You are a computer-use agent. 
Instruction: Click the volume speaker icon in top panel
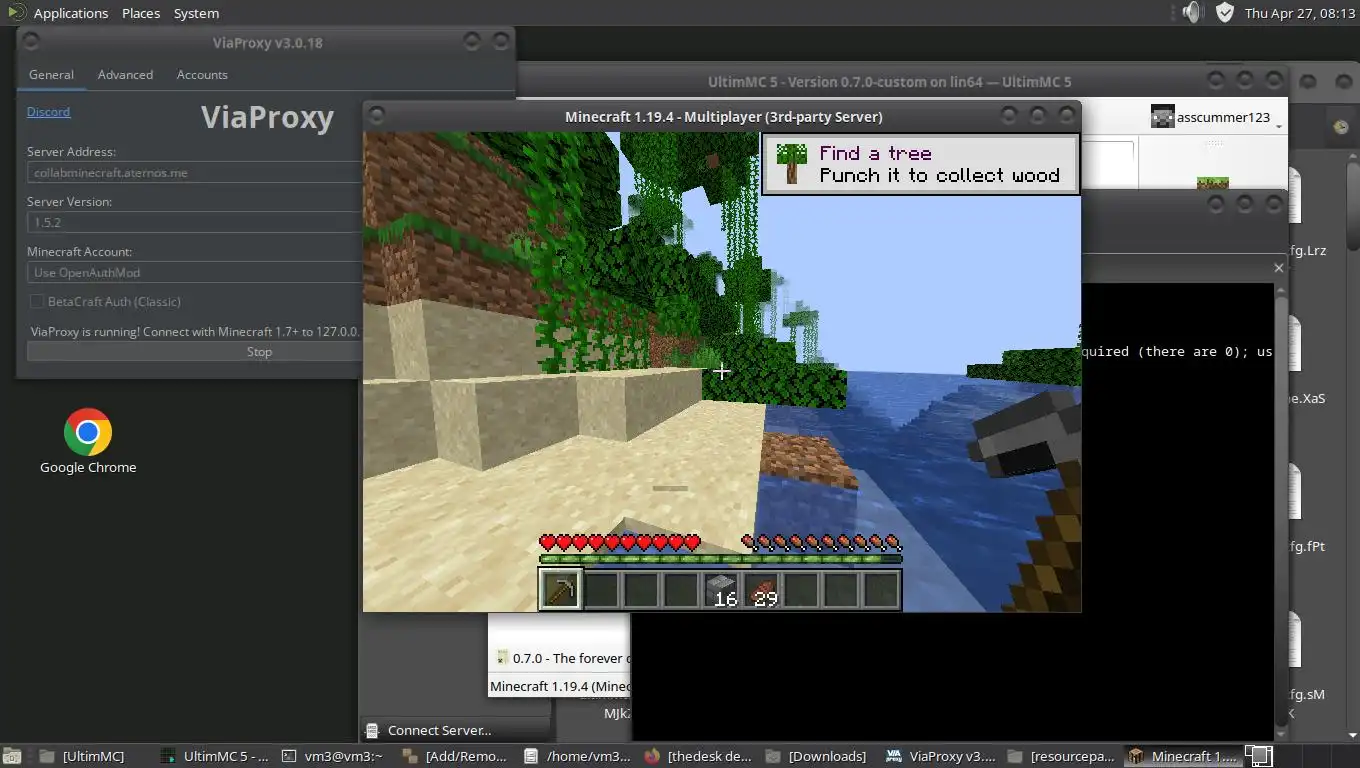pyautogui.click(x=1191, y=12)
